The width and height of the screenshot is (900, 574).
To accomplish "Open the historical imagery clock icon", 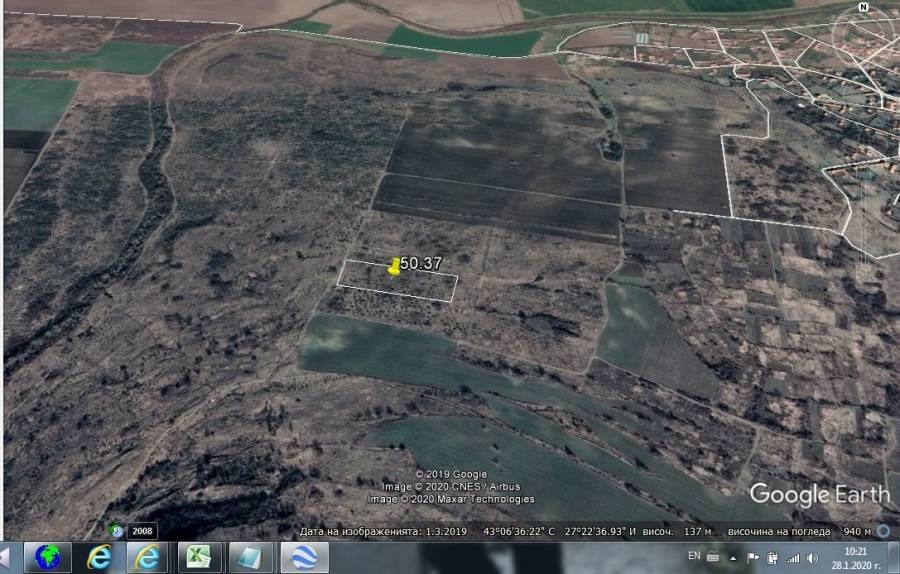I will pyautogui.click(x=116, y=529).
